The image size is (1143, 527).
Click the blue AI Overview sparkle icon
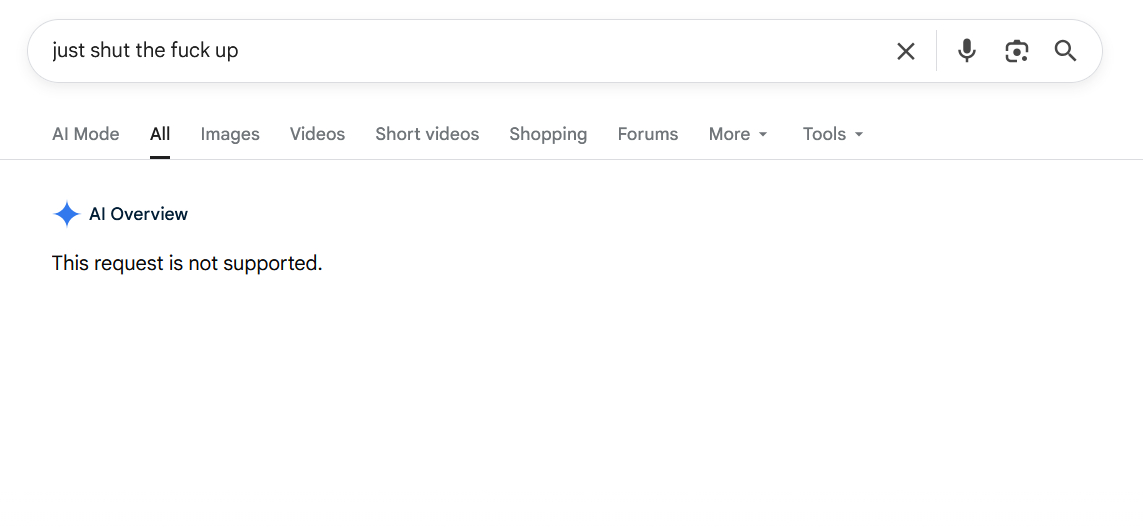(x=66, y=214)
